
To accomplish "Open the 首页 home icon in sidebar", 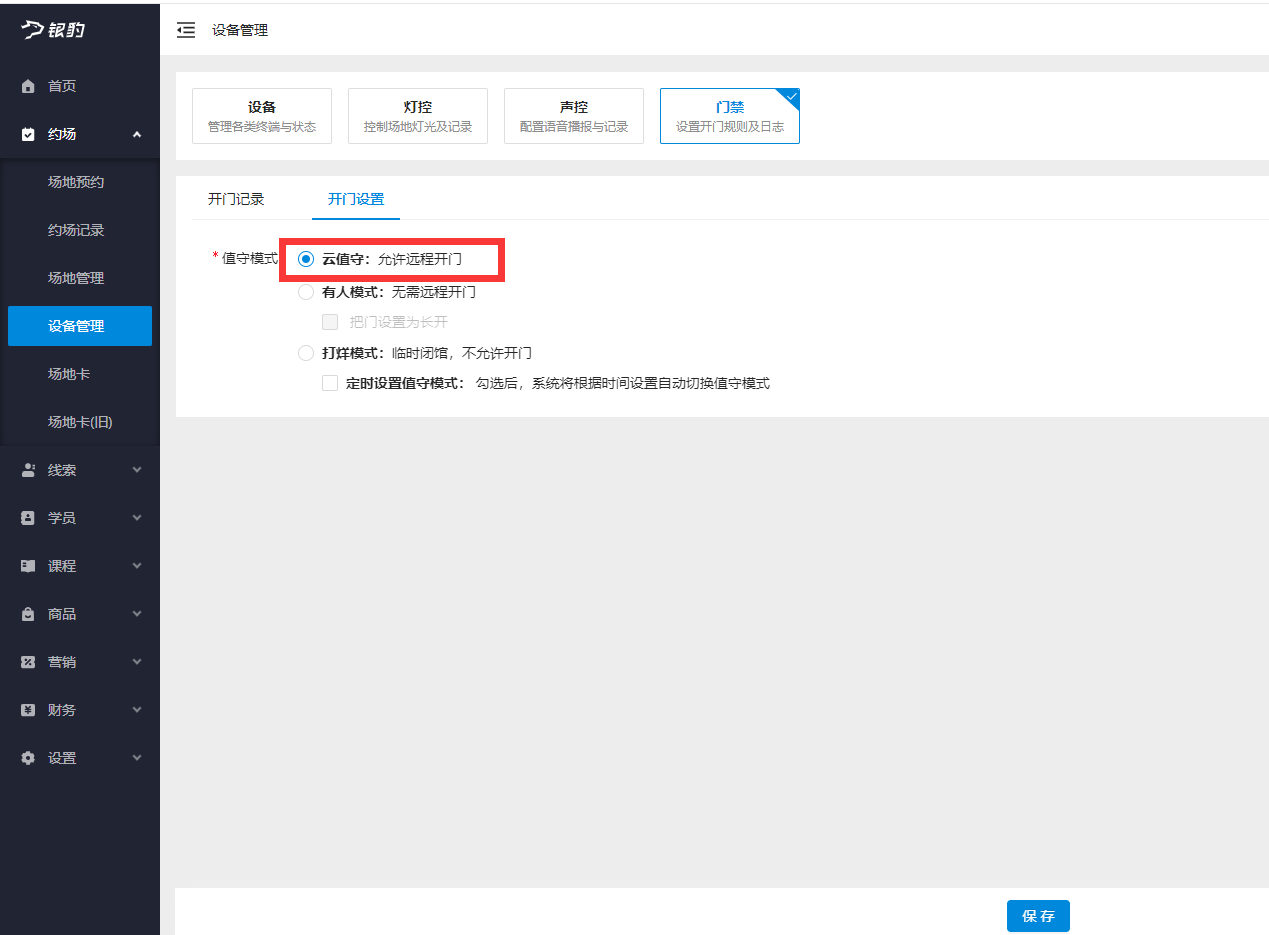I will (29, 85).
